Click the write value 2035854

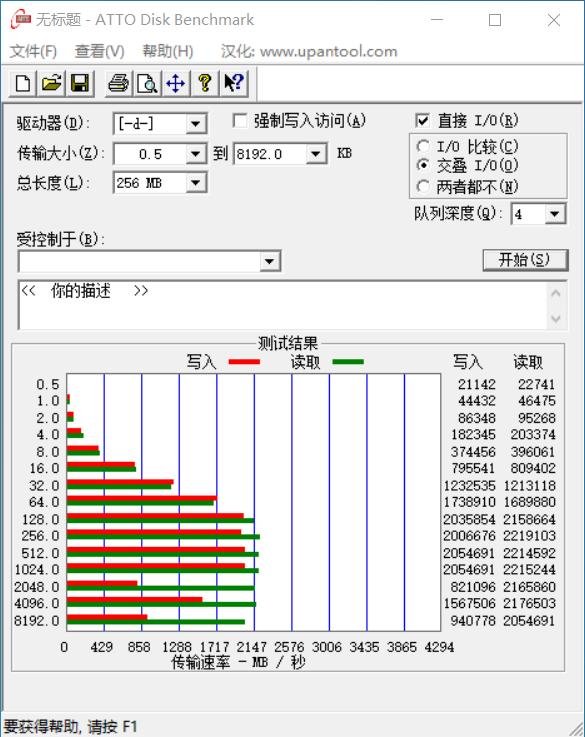469,519
